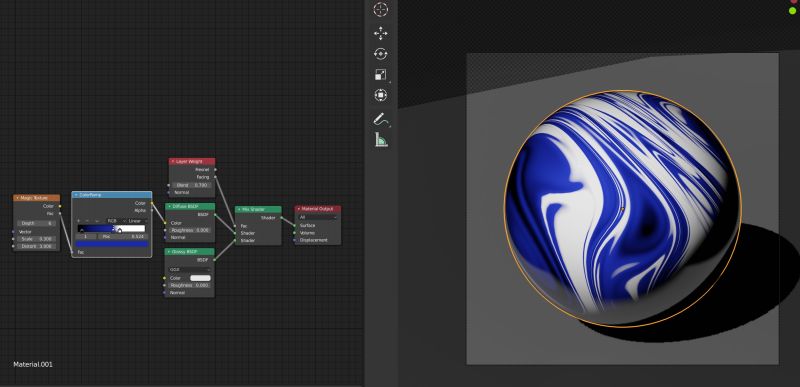
Task: Click Magic Texture Scale field
Action: click(x=37, y=239)
